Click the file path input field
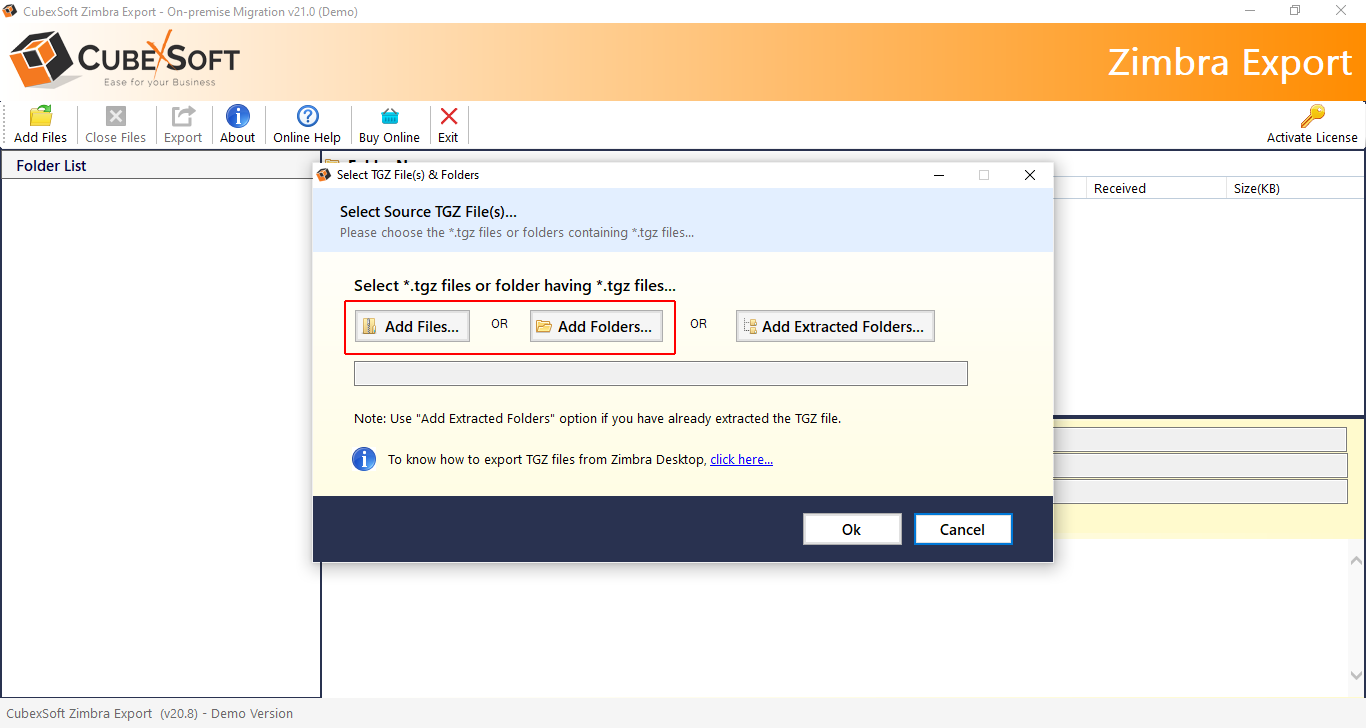 (x=660, y=373)
